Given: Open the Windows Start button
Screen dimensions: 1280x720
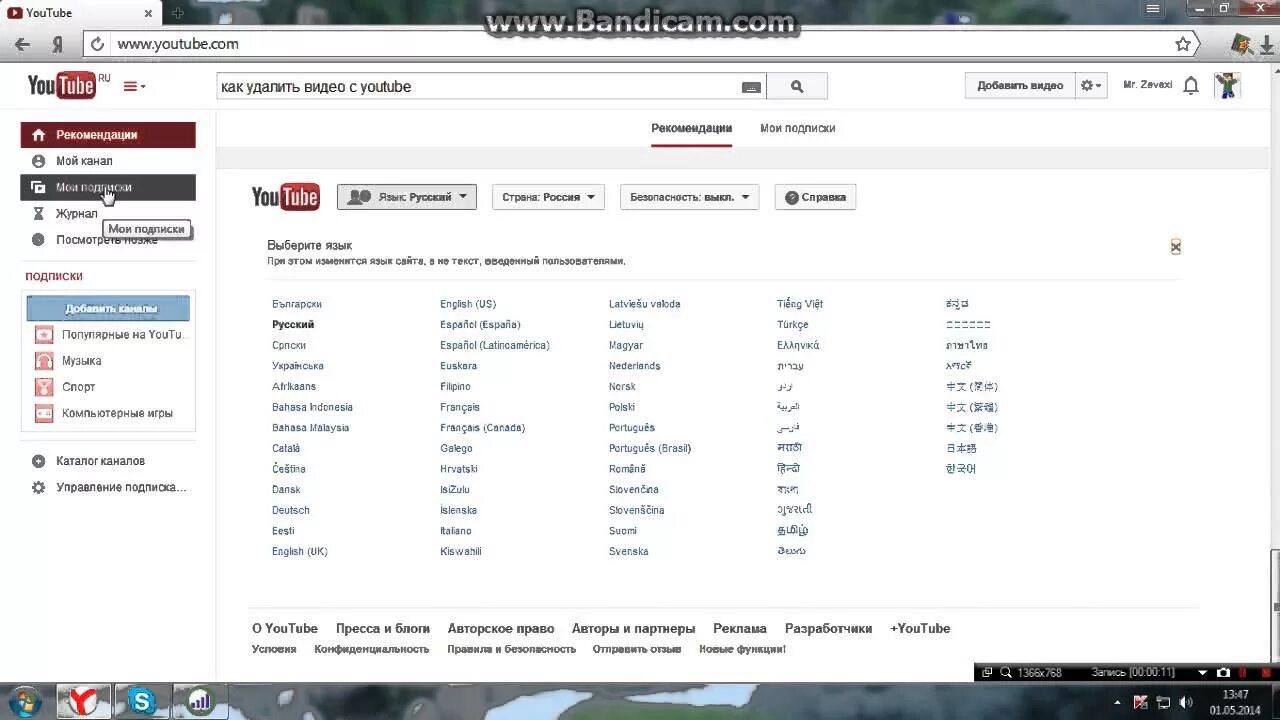Looking at the screenshot, I should pyautogui.click(x=24, y=701).
